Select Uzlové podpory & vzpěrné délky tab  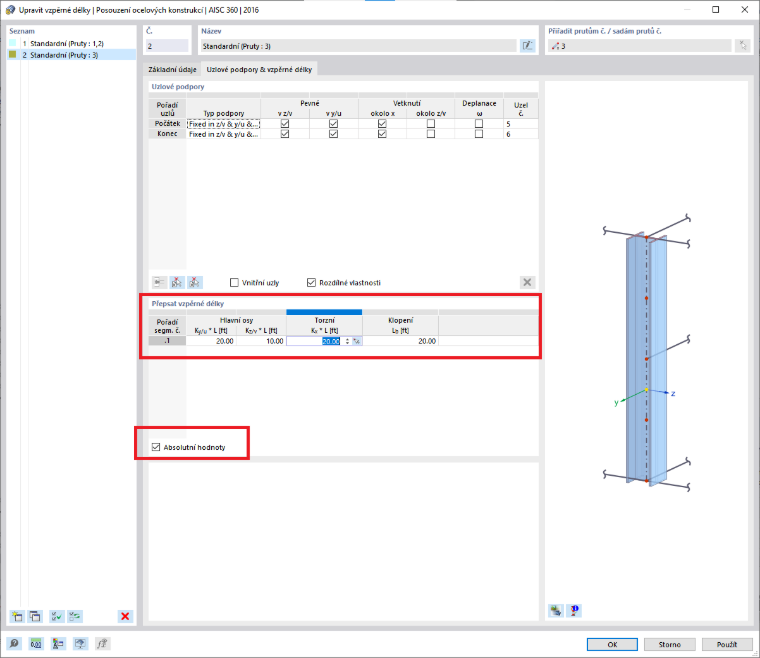click(259, 69)
